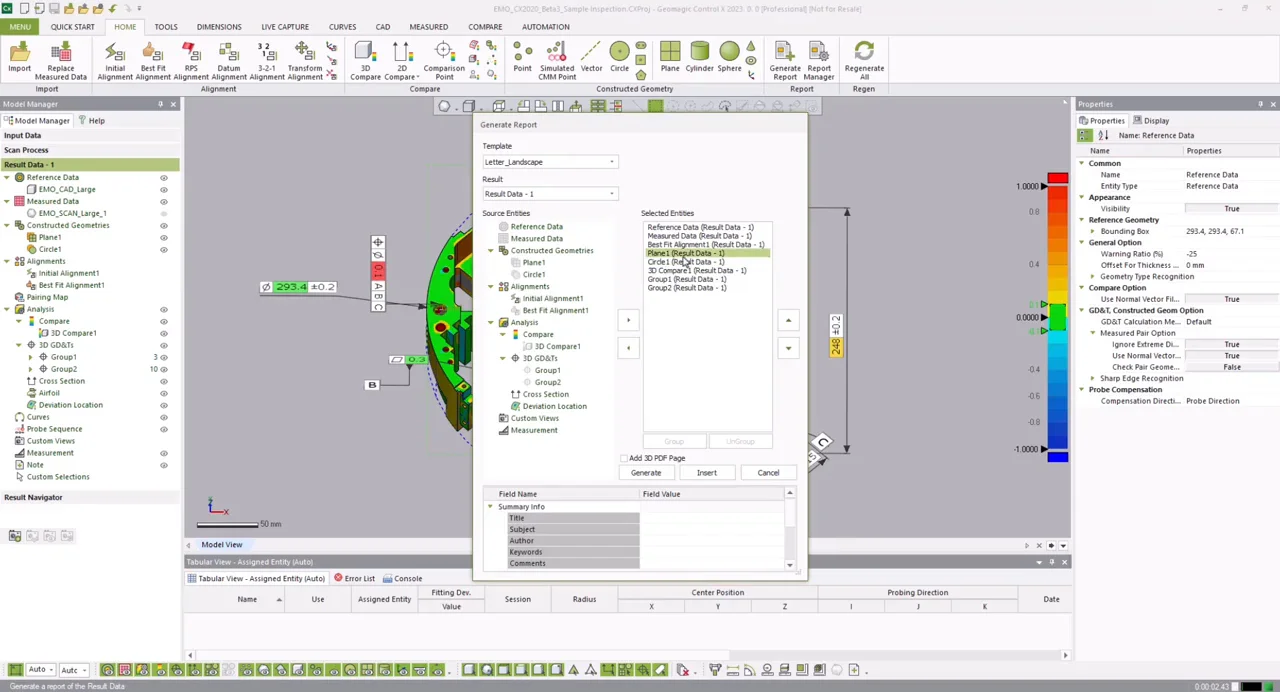Screen dimensions: 1280x692
Task: Open the TOOLS ribbon tab
Action: (166, 27)
